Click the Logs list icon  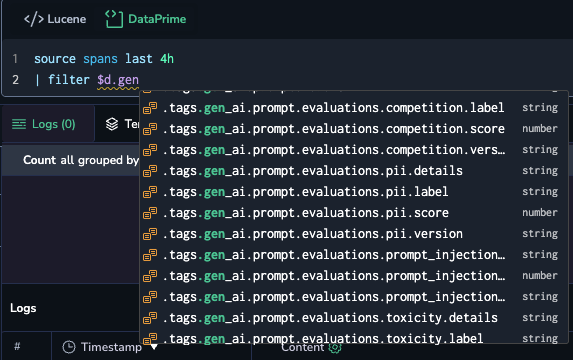19,124
